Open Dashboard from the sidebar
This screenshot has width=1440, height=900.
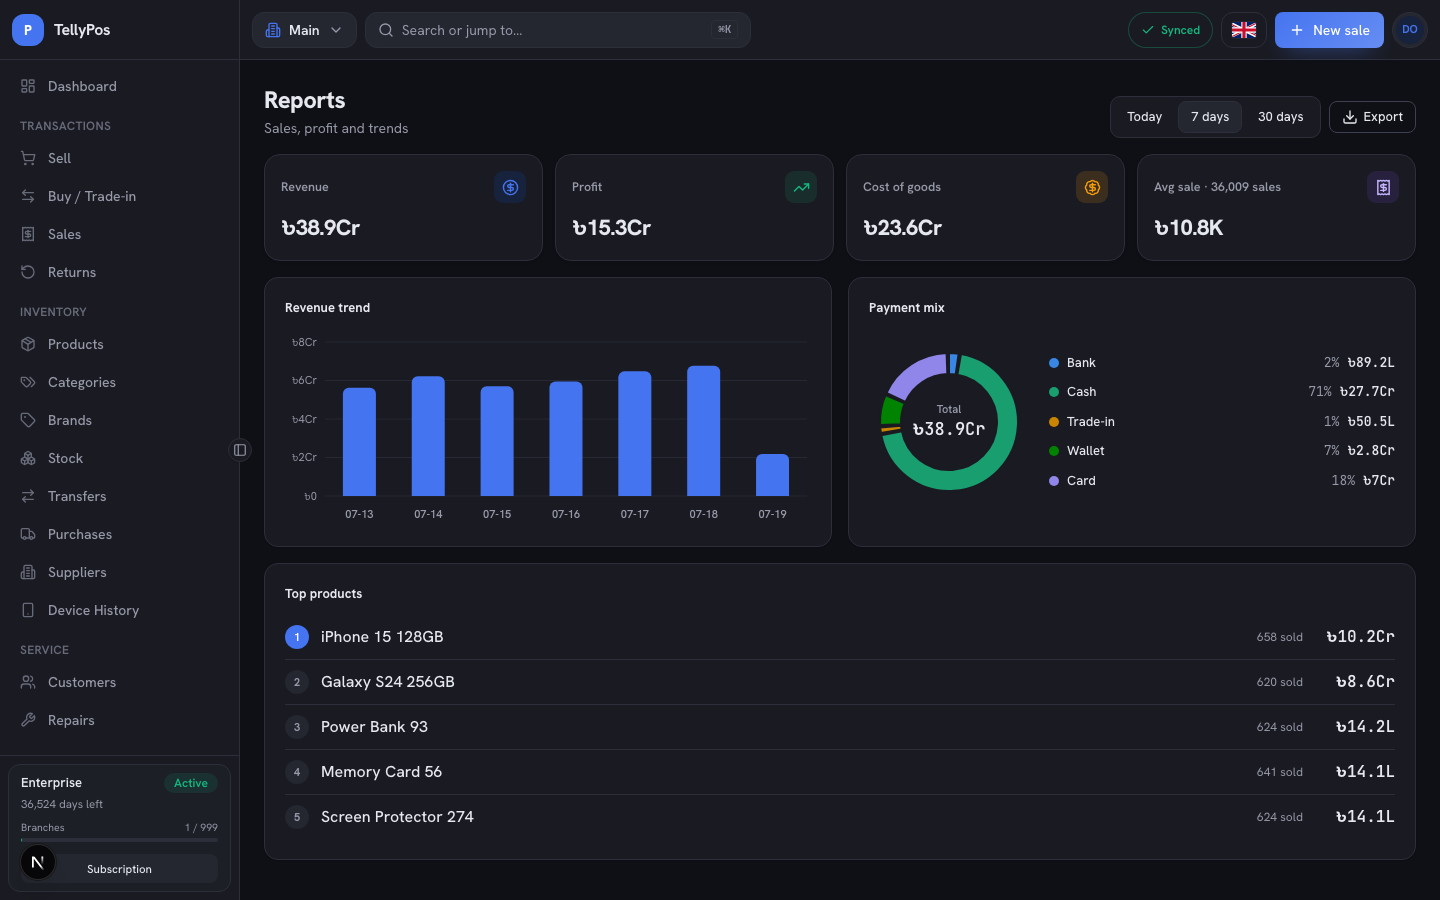pos(119,86)
